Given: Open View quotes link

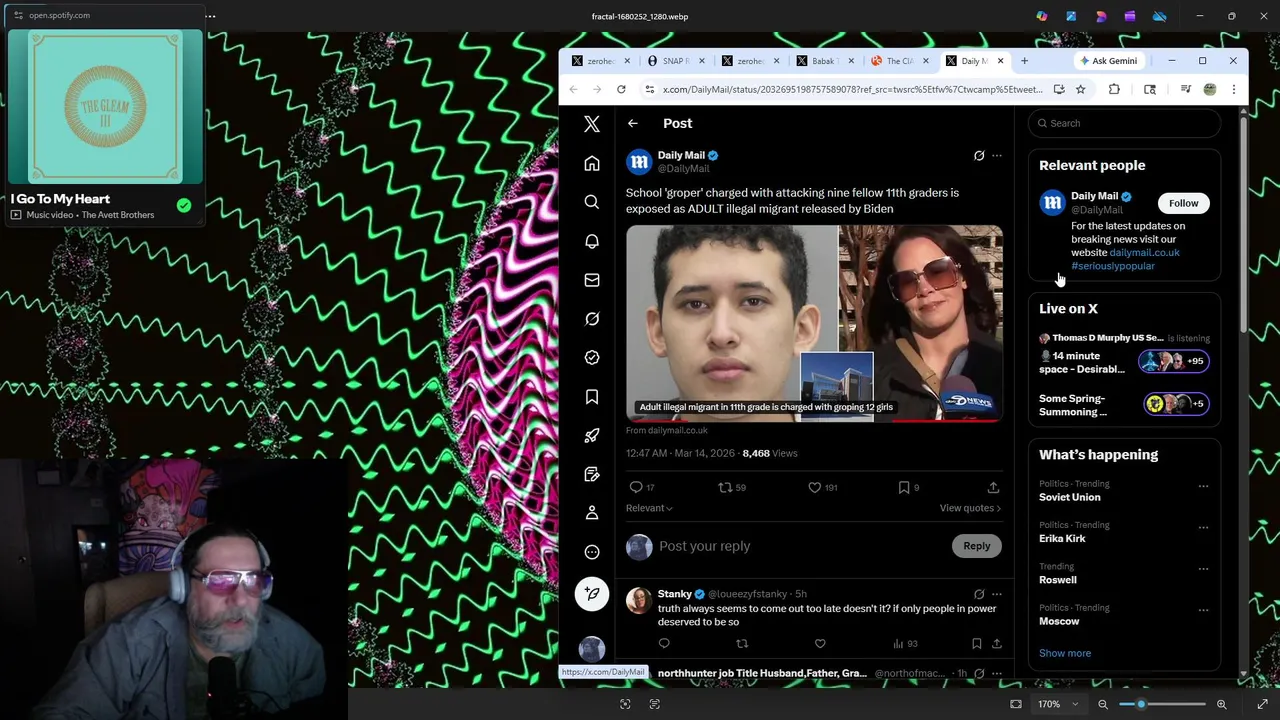Looking at the screenshot, I should 970,508.
